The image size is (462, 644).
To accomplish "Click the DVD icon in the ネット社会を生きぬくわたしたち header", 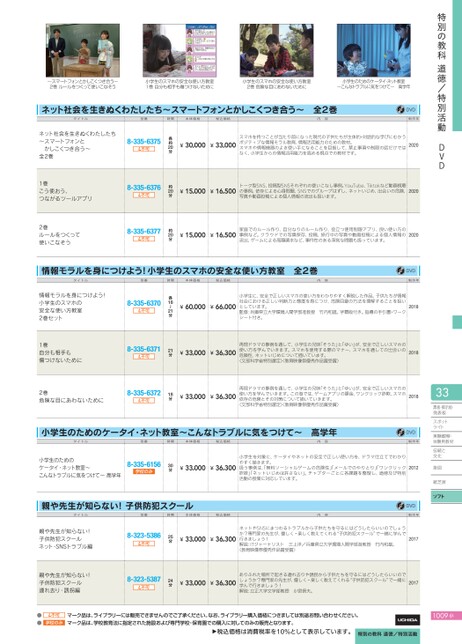I will point(406,110).
